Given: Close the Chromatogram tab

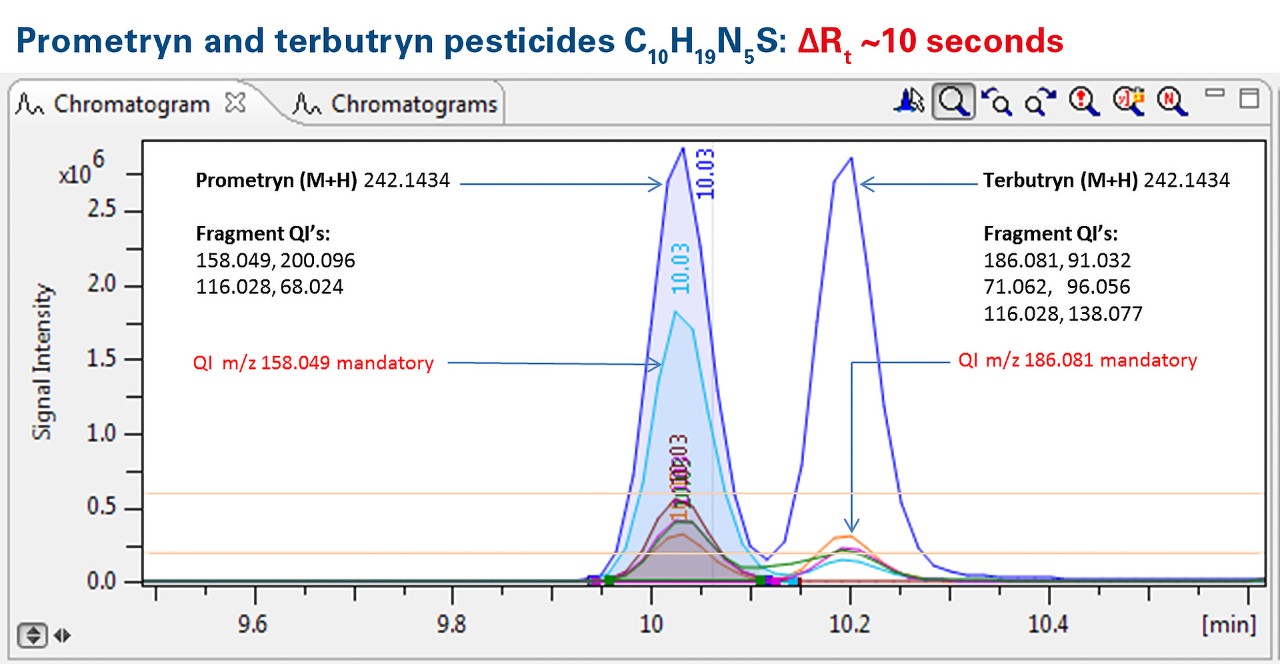Looking at the screenshot, I should pyautogui.click(x=233, y=102).
